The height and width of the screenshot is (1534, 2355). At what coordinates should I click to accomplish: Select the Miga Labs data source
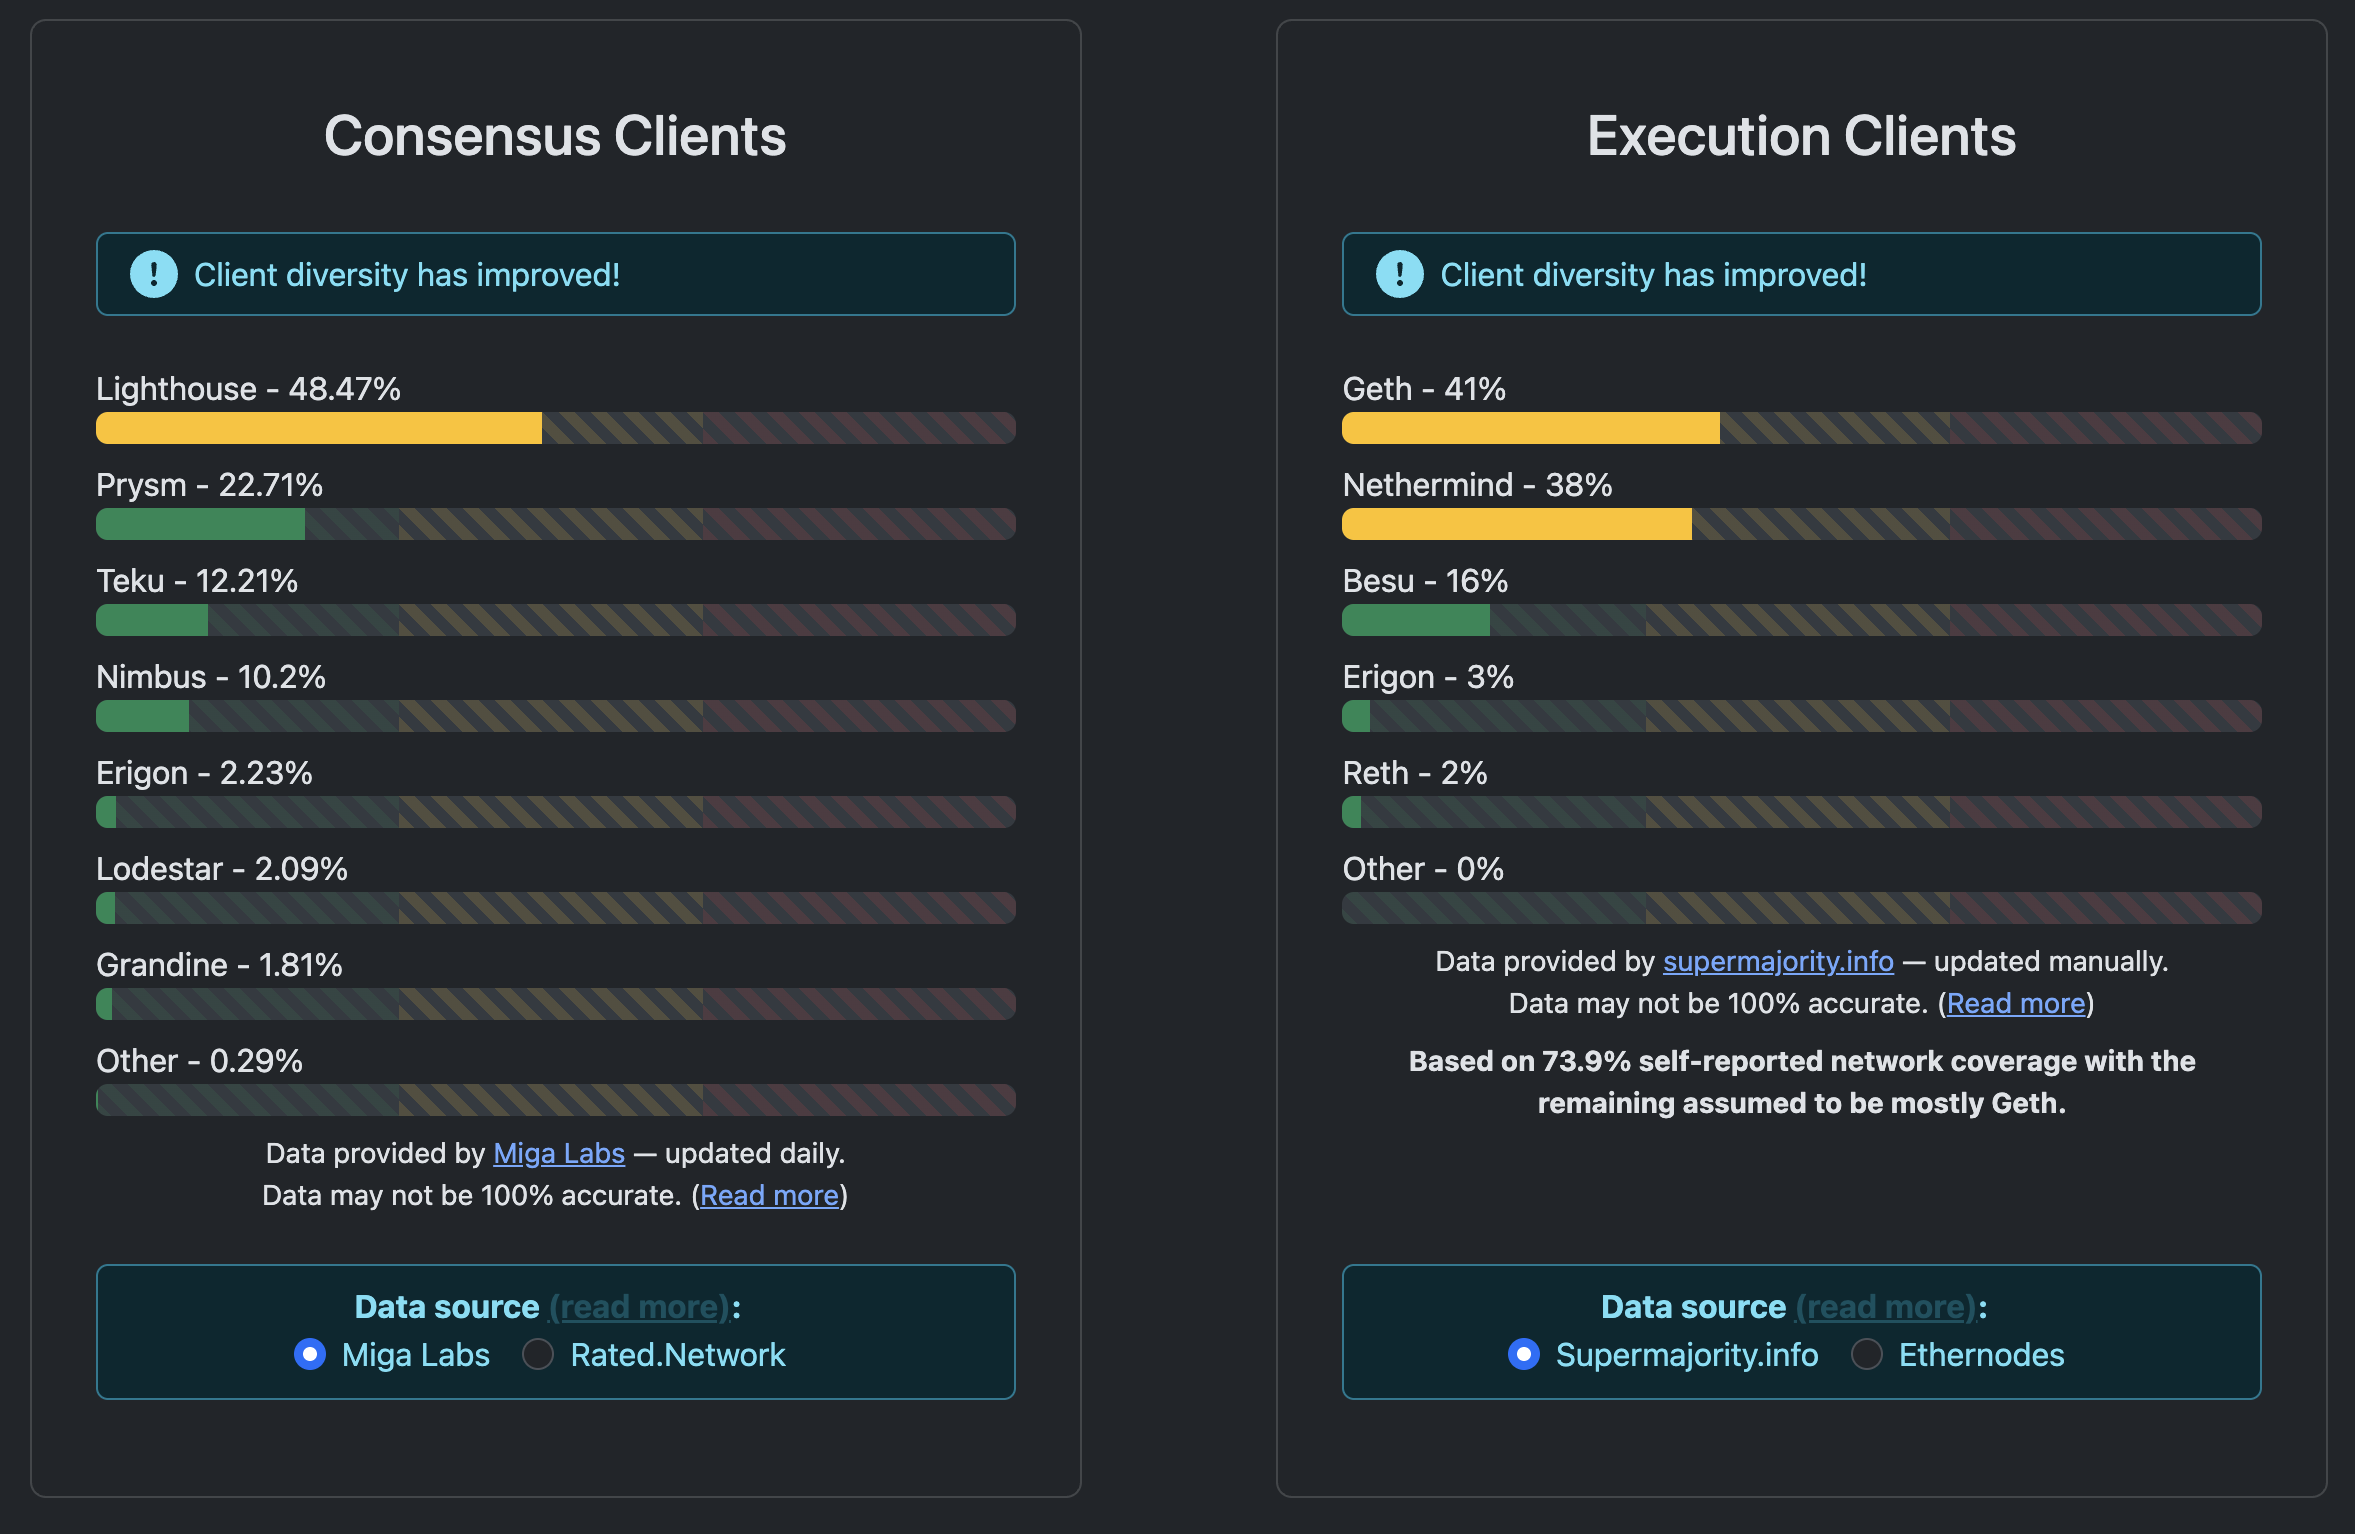[310, 1354]
